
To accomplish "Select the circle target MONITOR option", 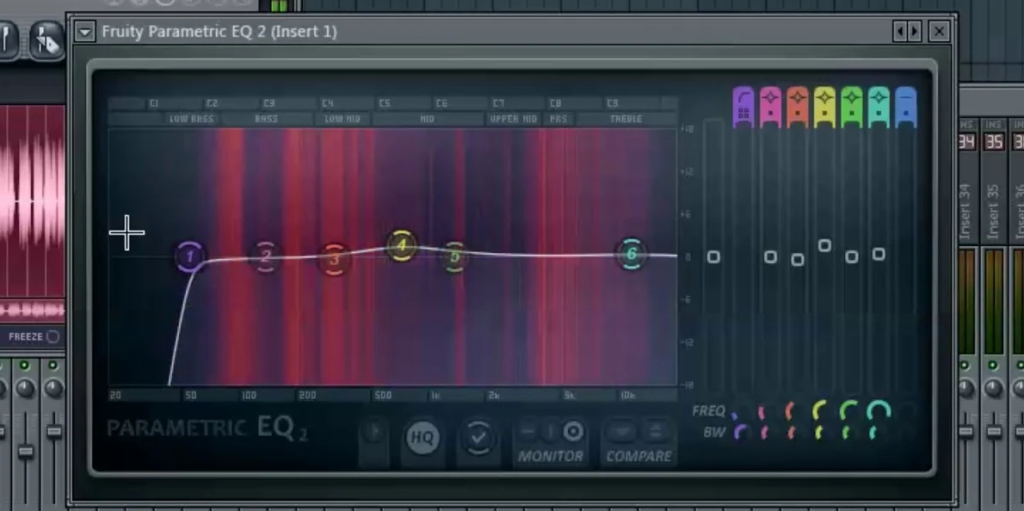I will 573,432.
